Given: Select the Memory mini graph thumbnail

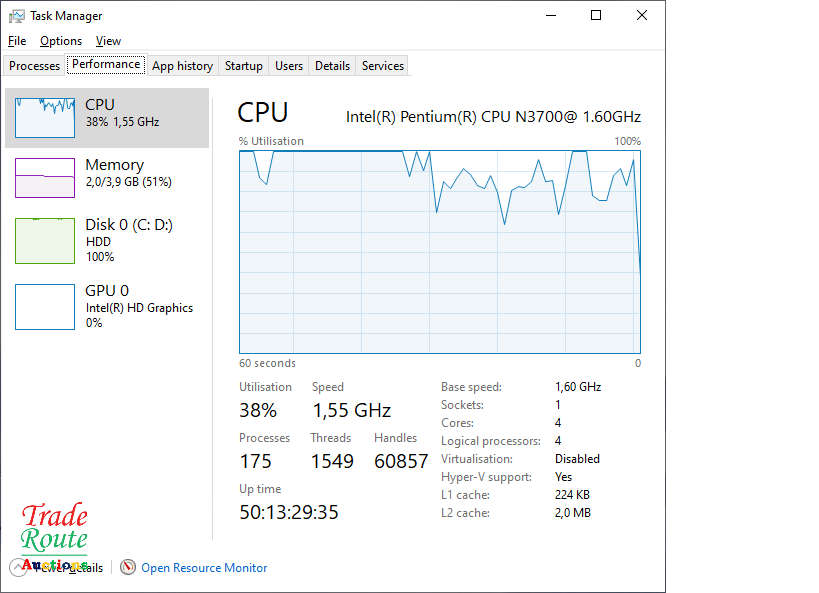Looking at the screenshot, I should pyautogui.click(x=45, y=178).
